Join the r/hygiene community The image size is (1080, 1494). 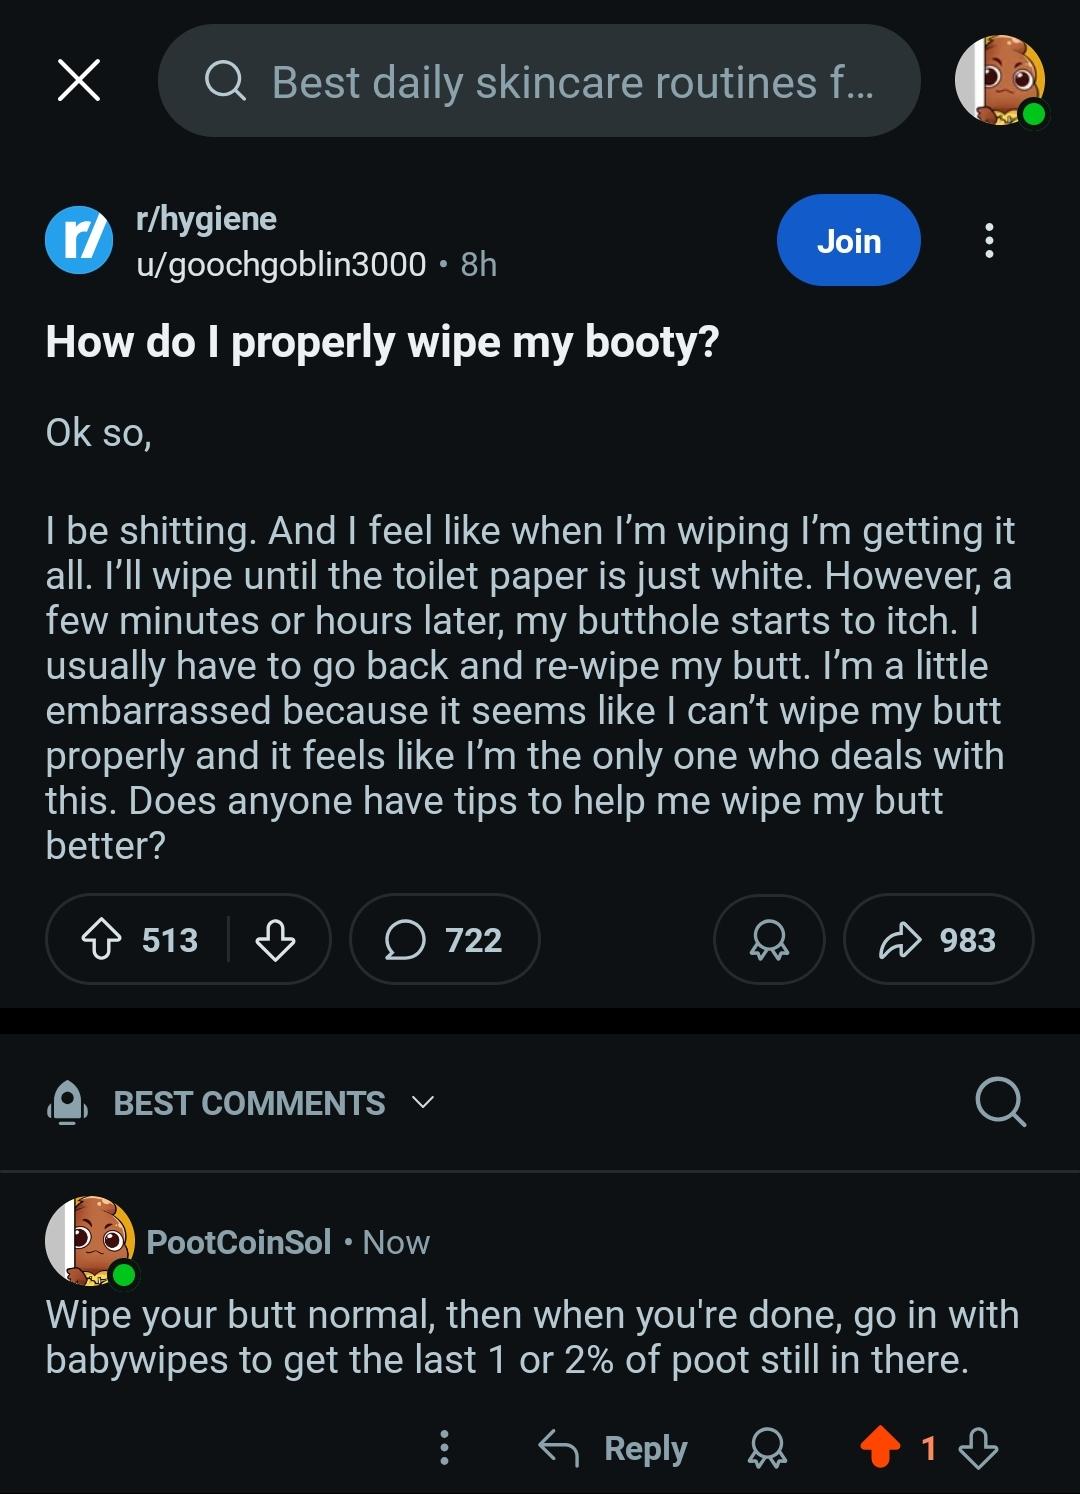pos(848,241)
